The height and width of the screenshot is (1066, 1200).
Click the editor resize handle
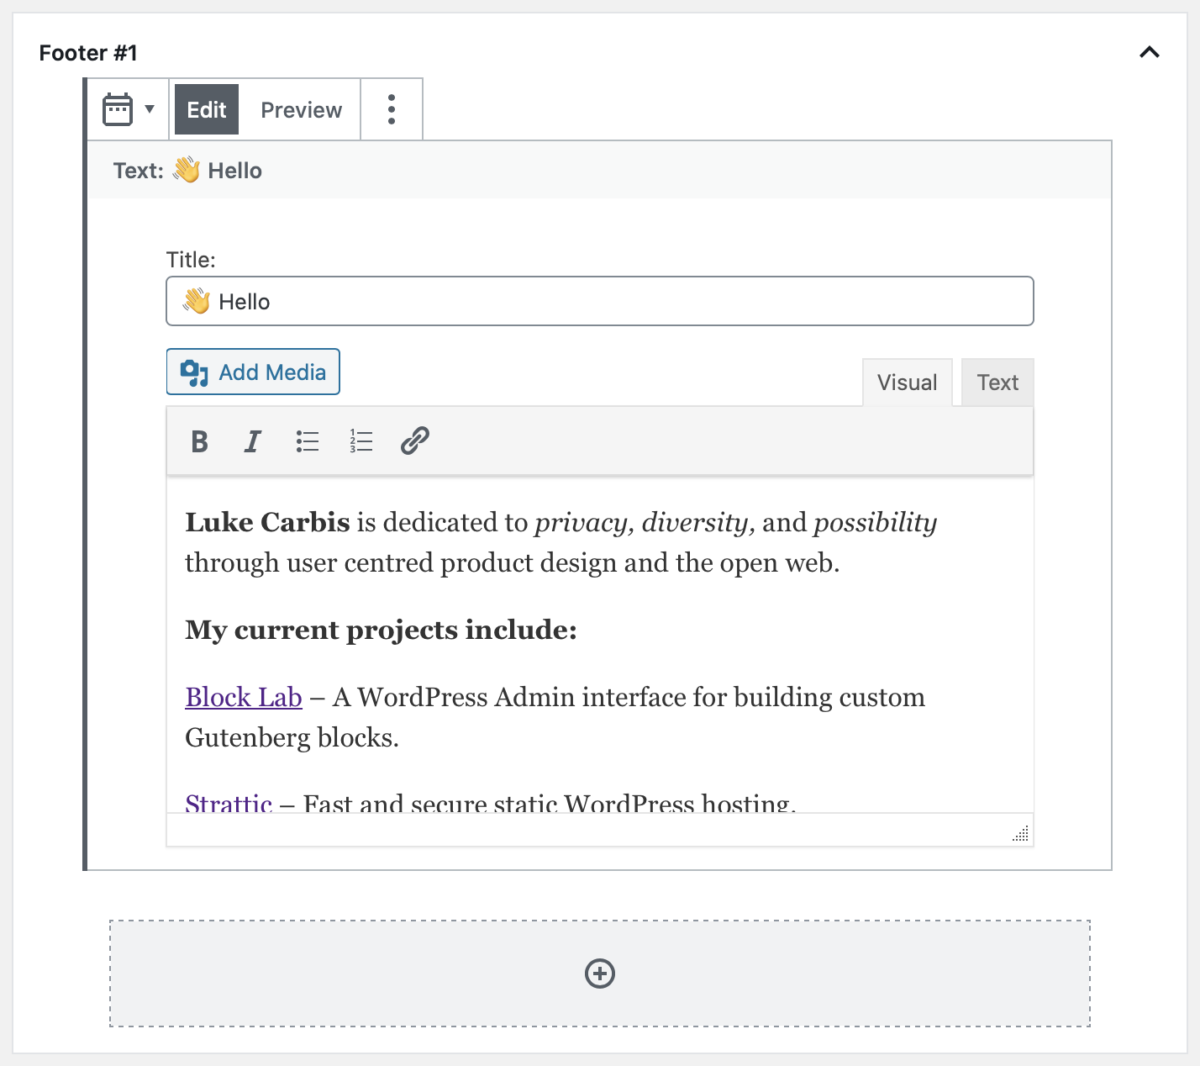point(1018,833)
